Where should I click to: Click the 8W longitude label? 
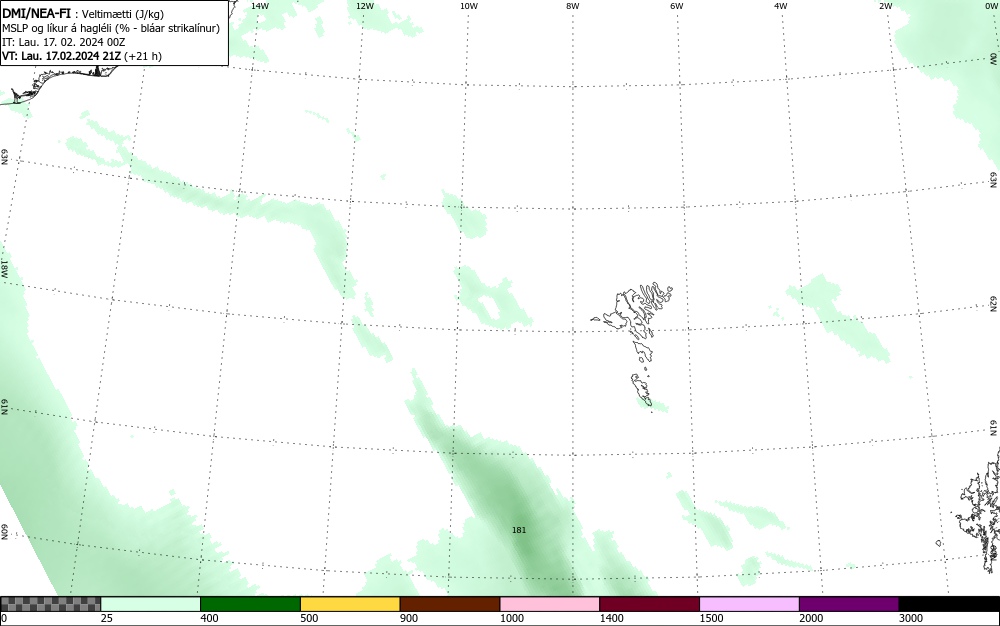click(x=573, y=6)
